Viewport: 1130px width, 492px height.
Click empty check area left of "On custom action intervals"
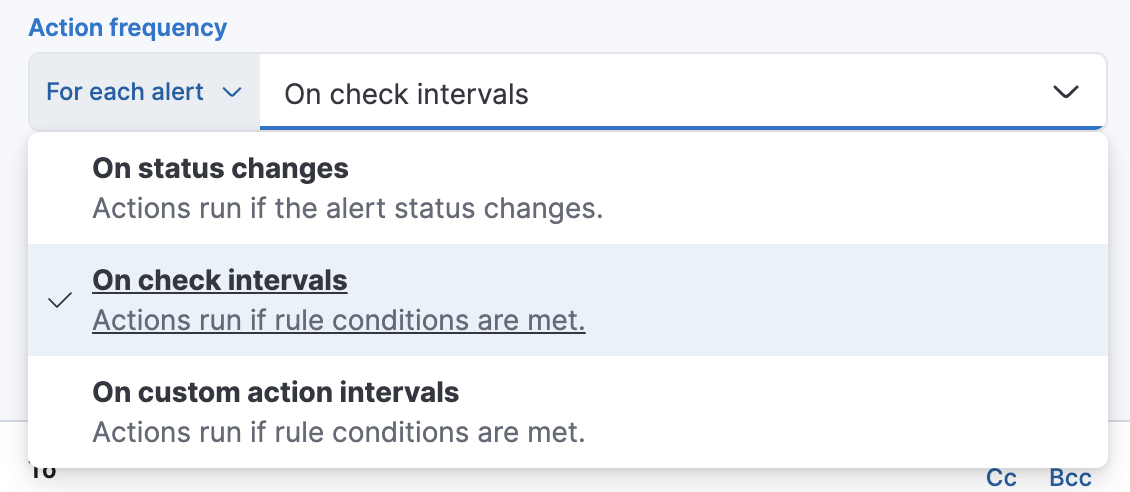point(60,412)
